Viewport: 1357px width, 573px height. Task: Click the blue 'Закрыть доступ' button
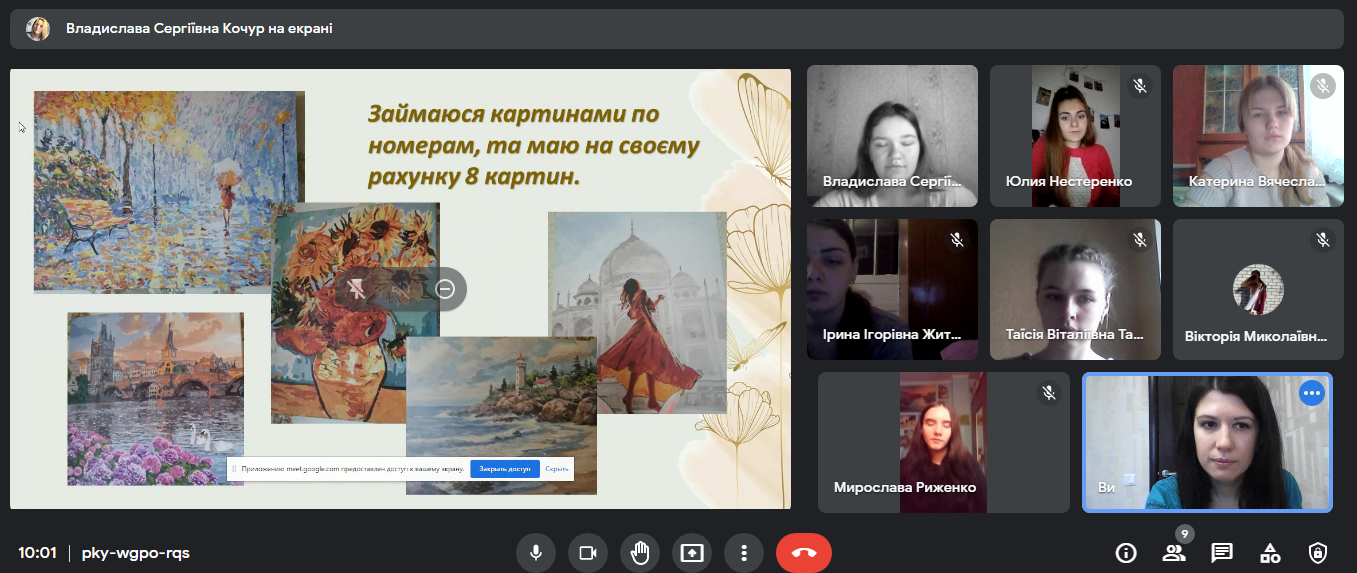[505, 468]
